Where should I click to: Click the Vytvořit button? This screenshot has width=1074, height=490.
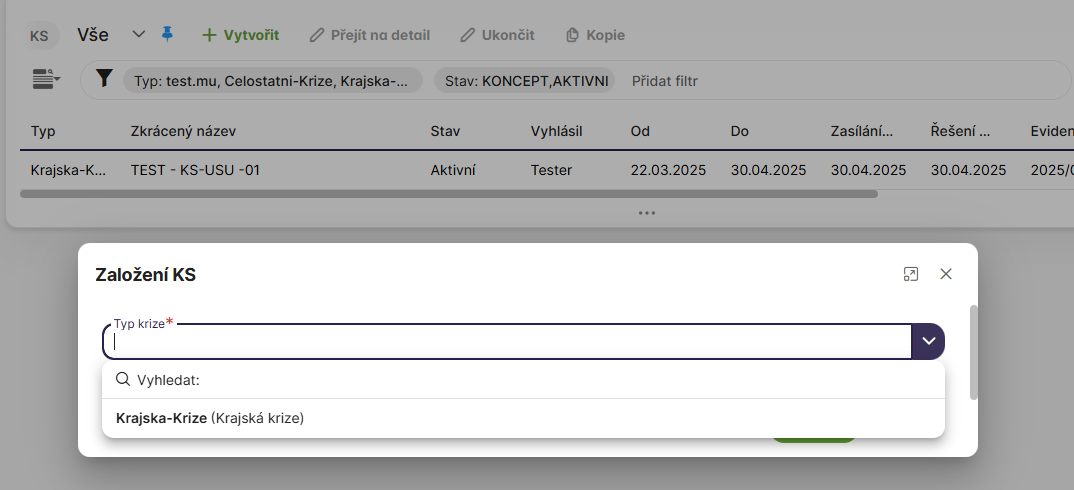point(240,35)
